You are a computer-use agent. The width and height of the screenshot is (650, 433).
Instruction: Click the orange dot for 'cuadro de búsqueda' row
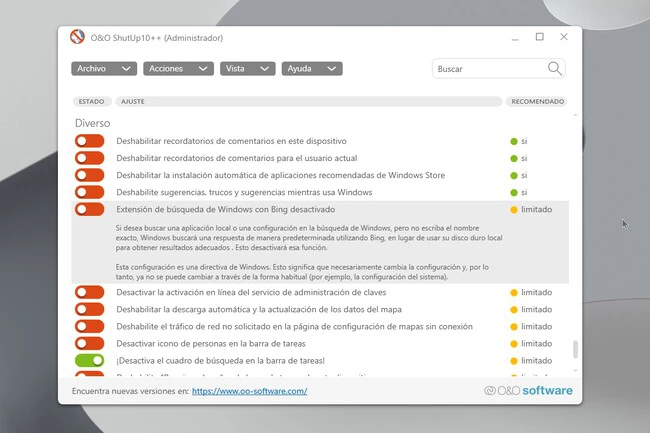[514, 361]
